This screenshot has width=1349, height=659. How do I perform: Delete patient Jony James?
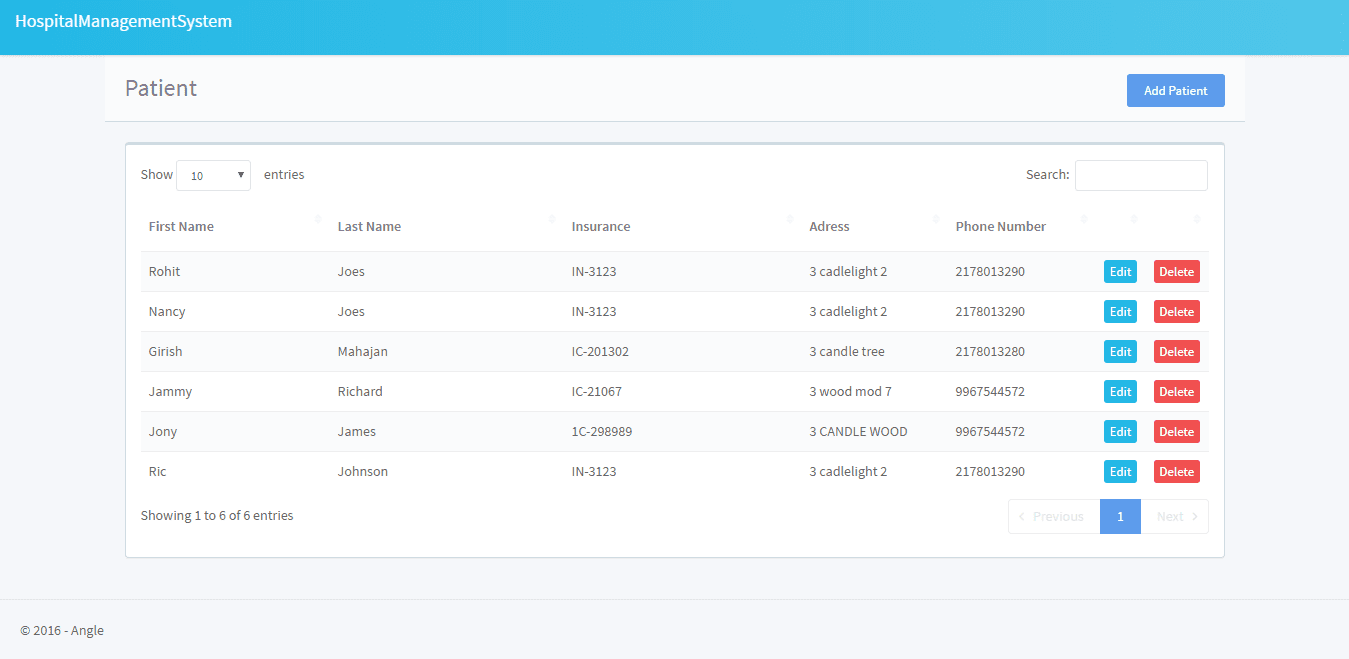pos(1176,432)
